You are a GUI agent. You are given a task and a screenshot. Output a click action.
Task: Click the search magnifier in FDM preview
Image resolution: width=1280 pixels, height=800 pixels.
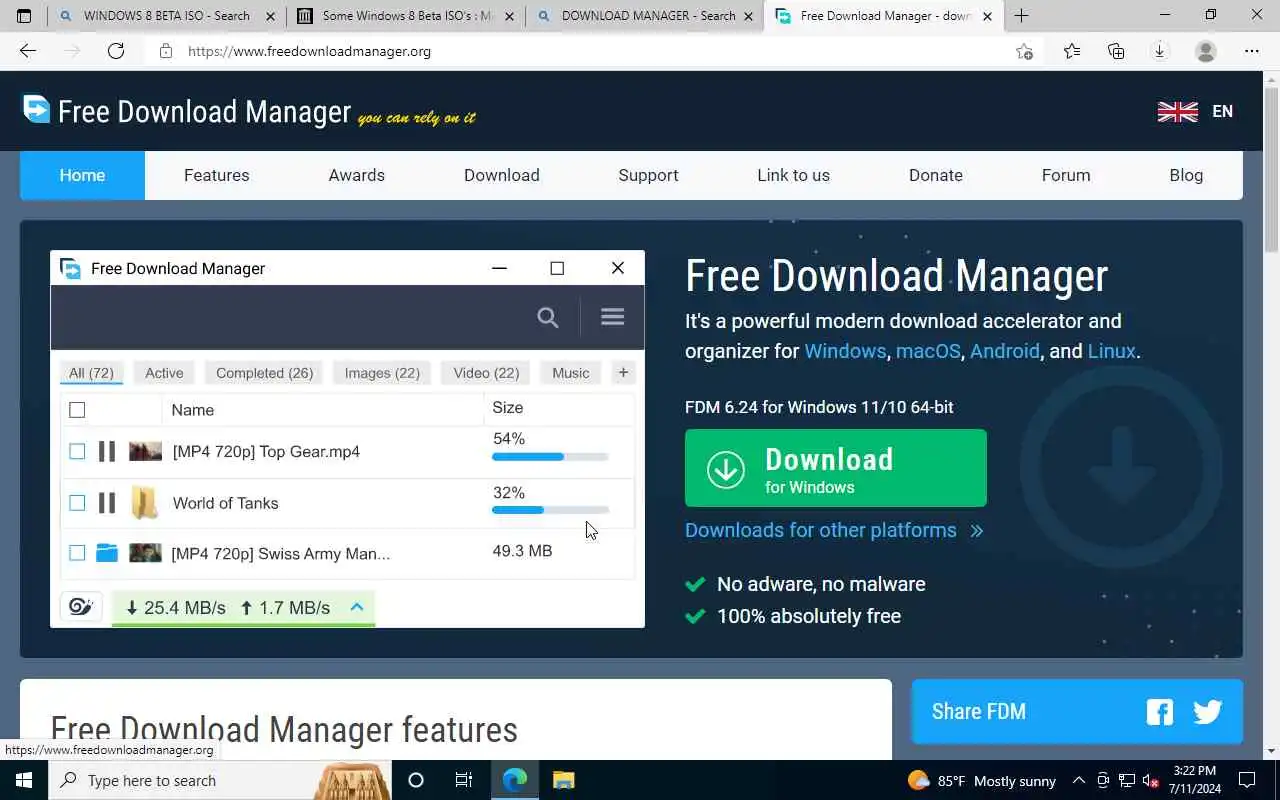point(547,317)
